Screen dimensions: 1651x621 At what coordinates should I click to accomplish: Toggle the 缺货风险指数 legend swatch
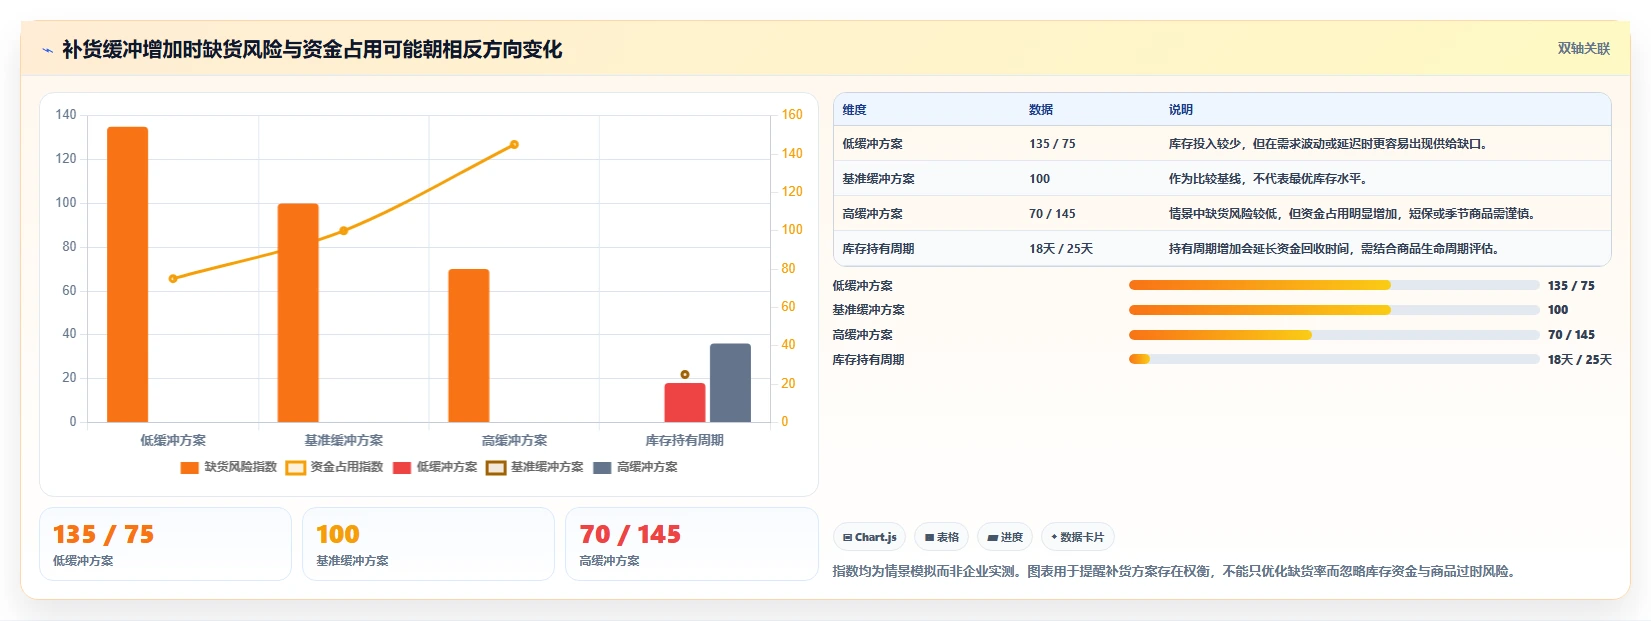pos(189,467)
